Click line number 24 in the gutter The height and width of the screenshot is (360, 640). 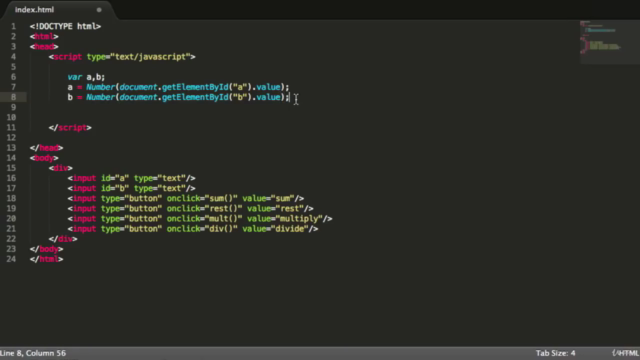point(11,259)
